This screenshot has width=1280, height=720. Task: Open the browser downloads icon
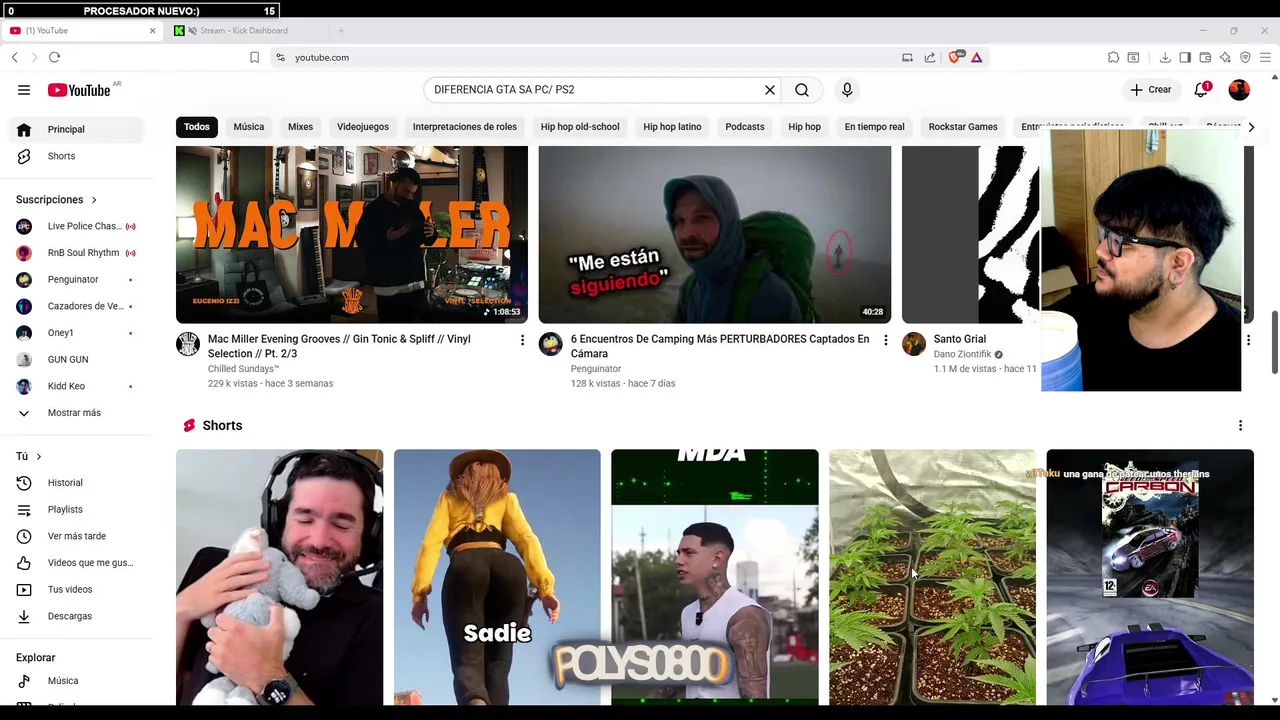tap(1165, 57)
